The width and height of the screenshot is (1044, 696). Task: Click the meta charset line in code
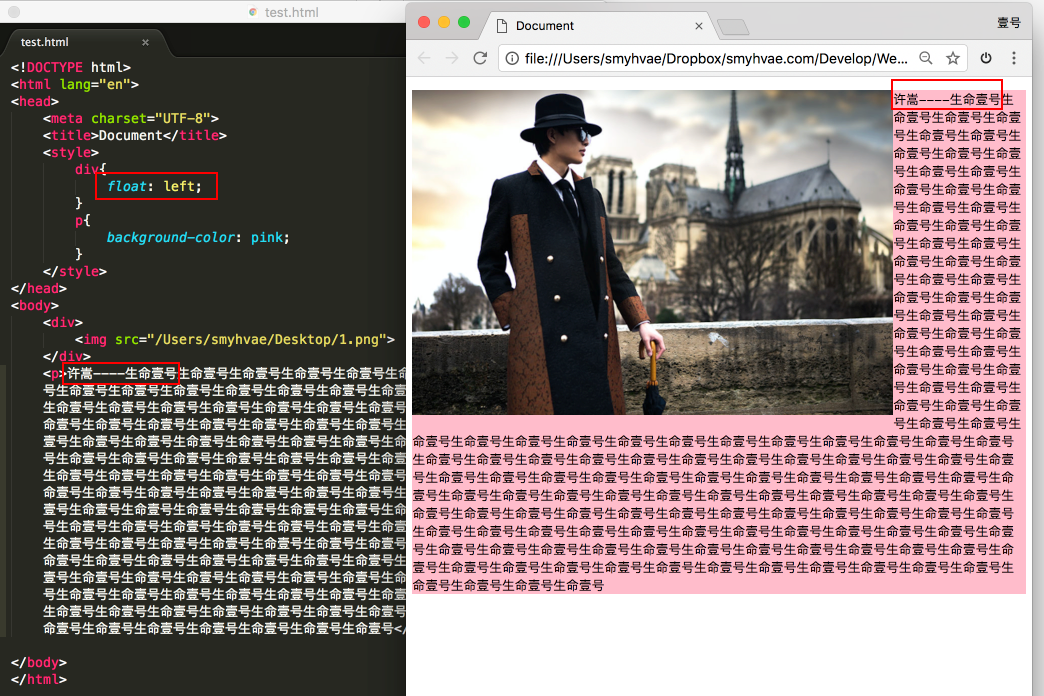coord(130,119)
